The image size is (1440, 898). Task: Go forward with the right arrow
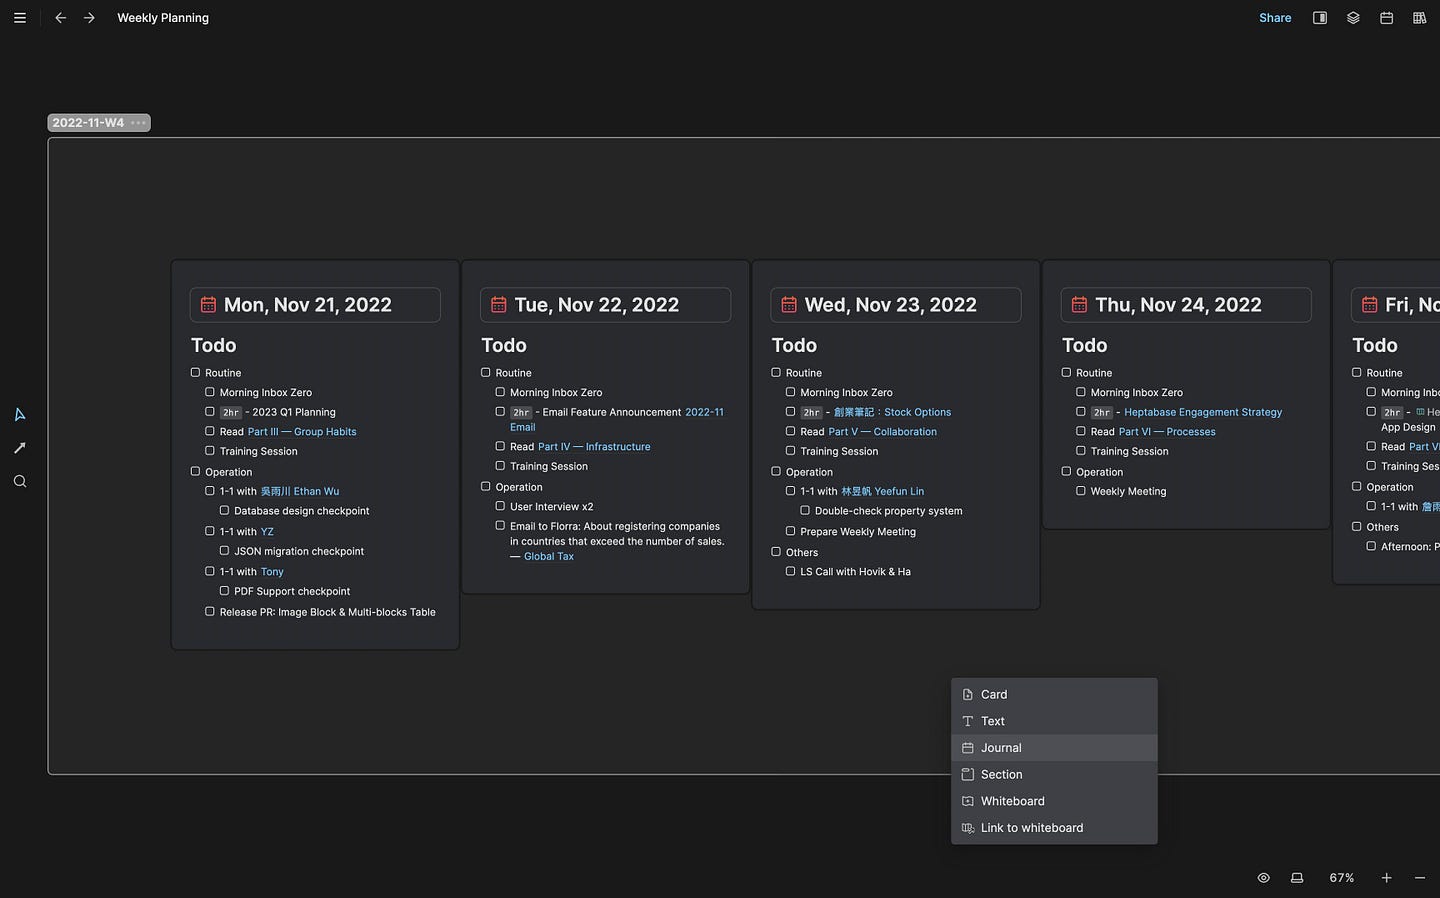coord(89,18)
